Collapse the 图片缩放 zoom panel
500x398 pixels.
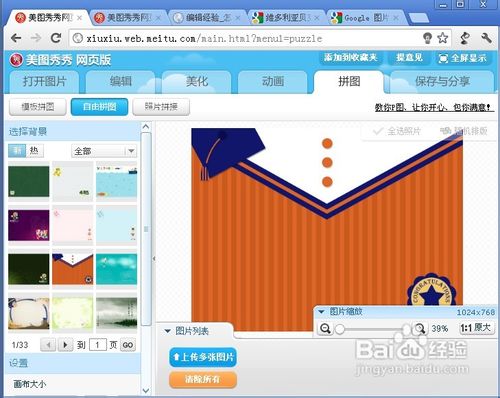pos(321,312)
